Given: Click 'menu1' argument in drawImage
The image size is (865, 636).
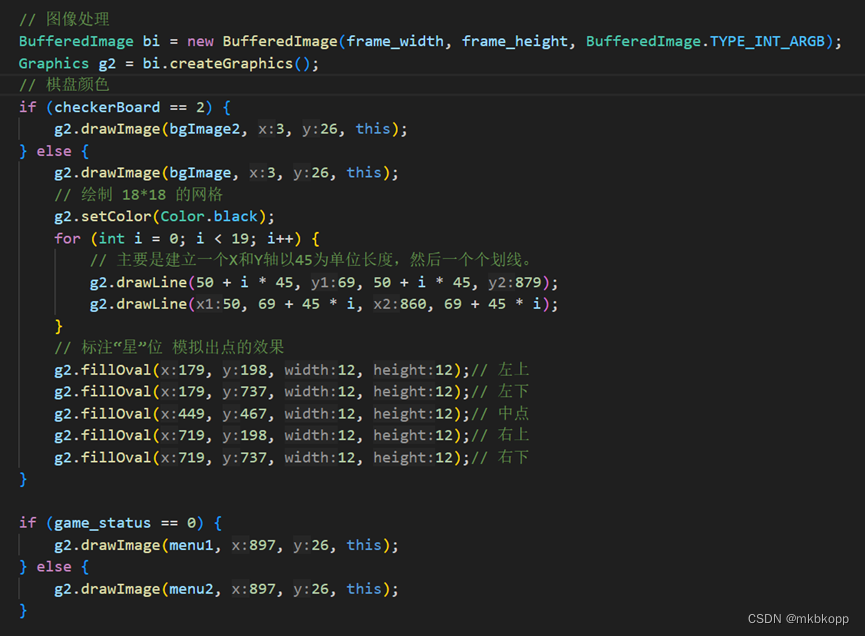Looking at the screenshot, I should coord(191,545).
